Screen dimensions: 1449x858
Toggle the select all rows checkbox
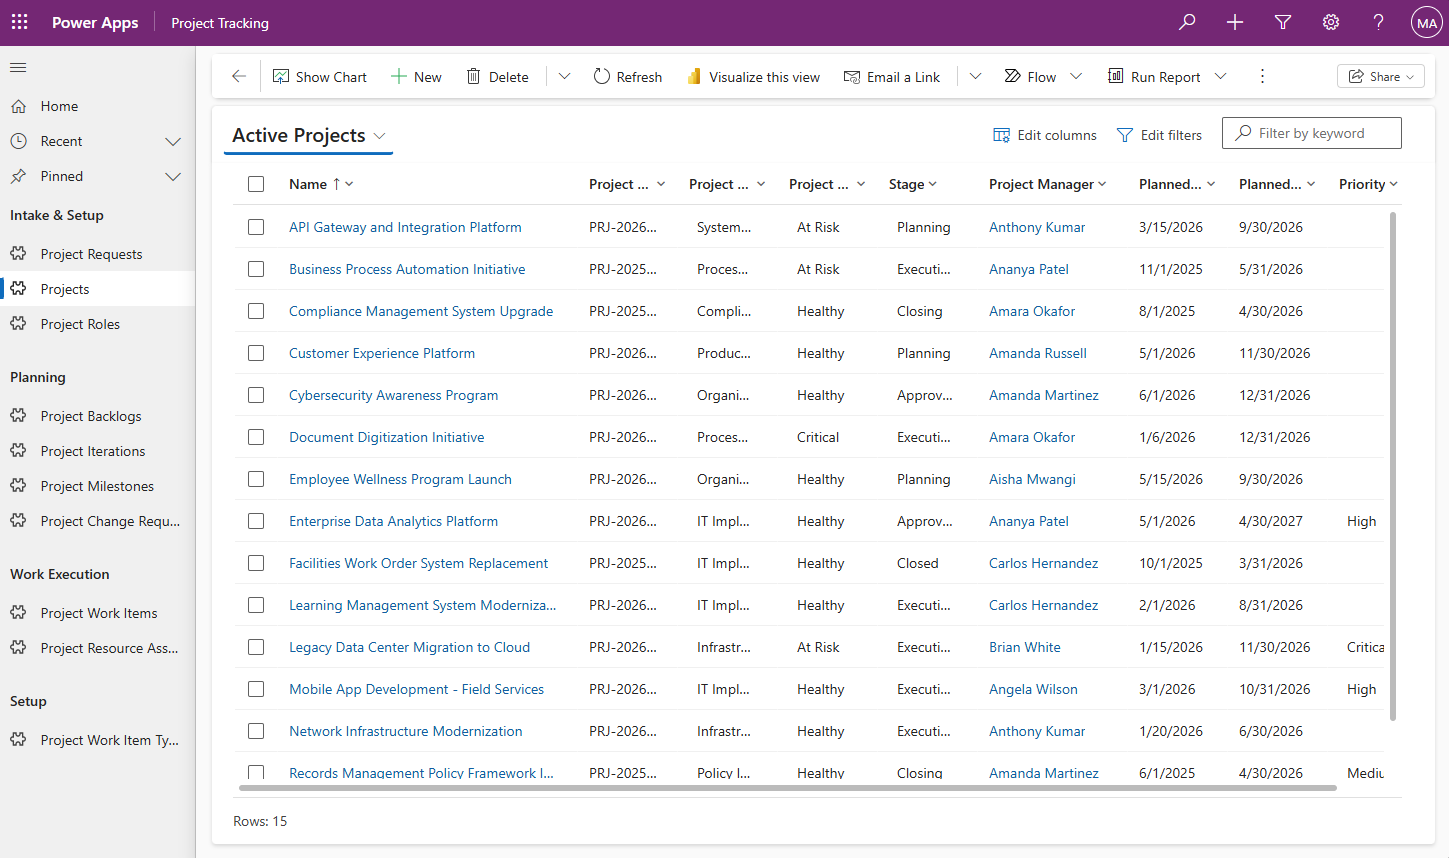[x=256, y=184]
